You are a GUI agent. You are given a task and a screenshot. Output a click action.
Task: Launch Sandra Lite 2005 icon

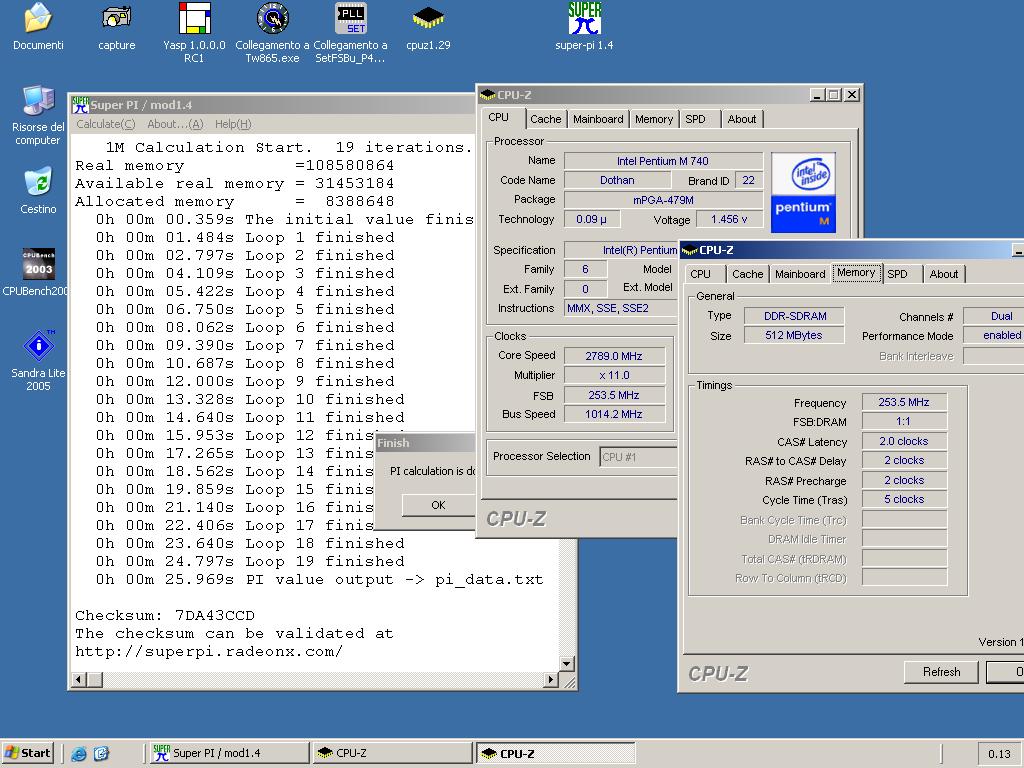tap(38, 345)
